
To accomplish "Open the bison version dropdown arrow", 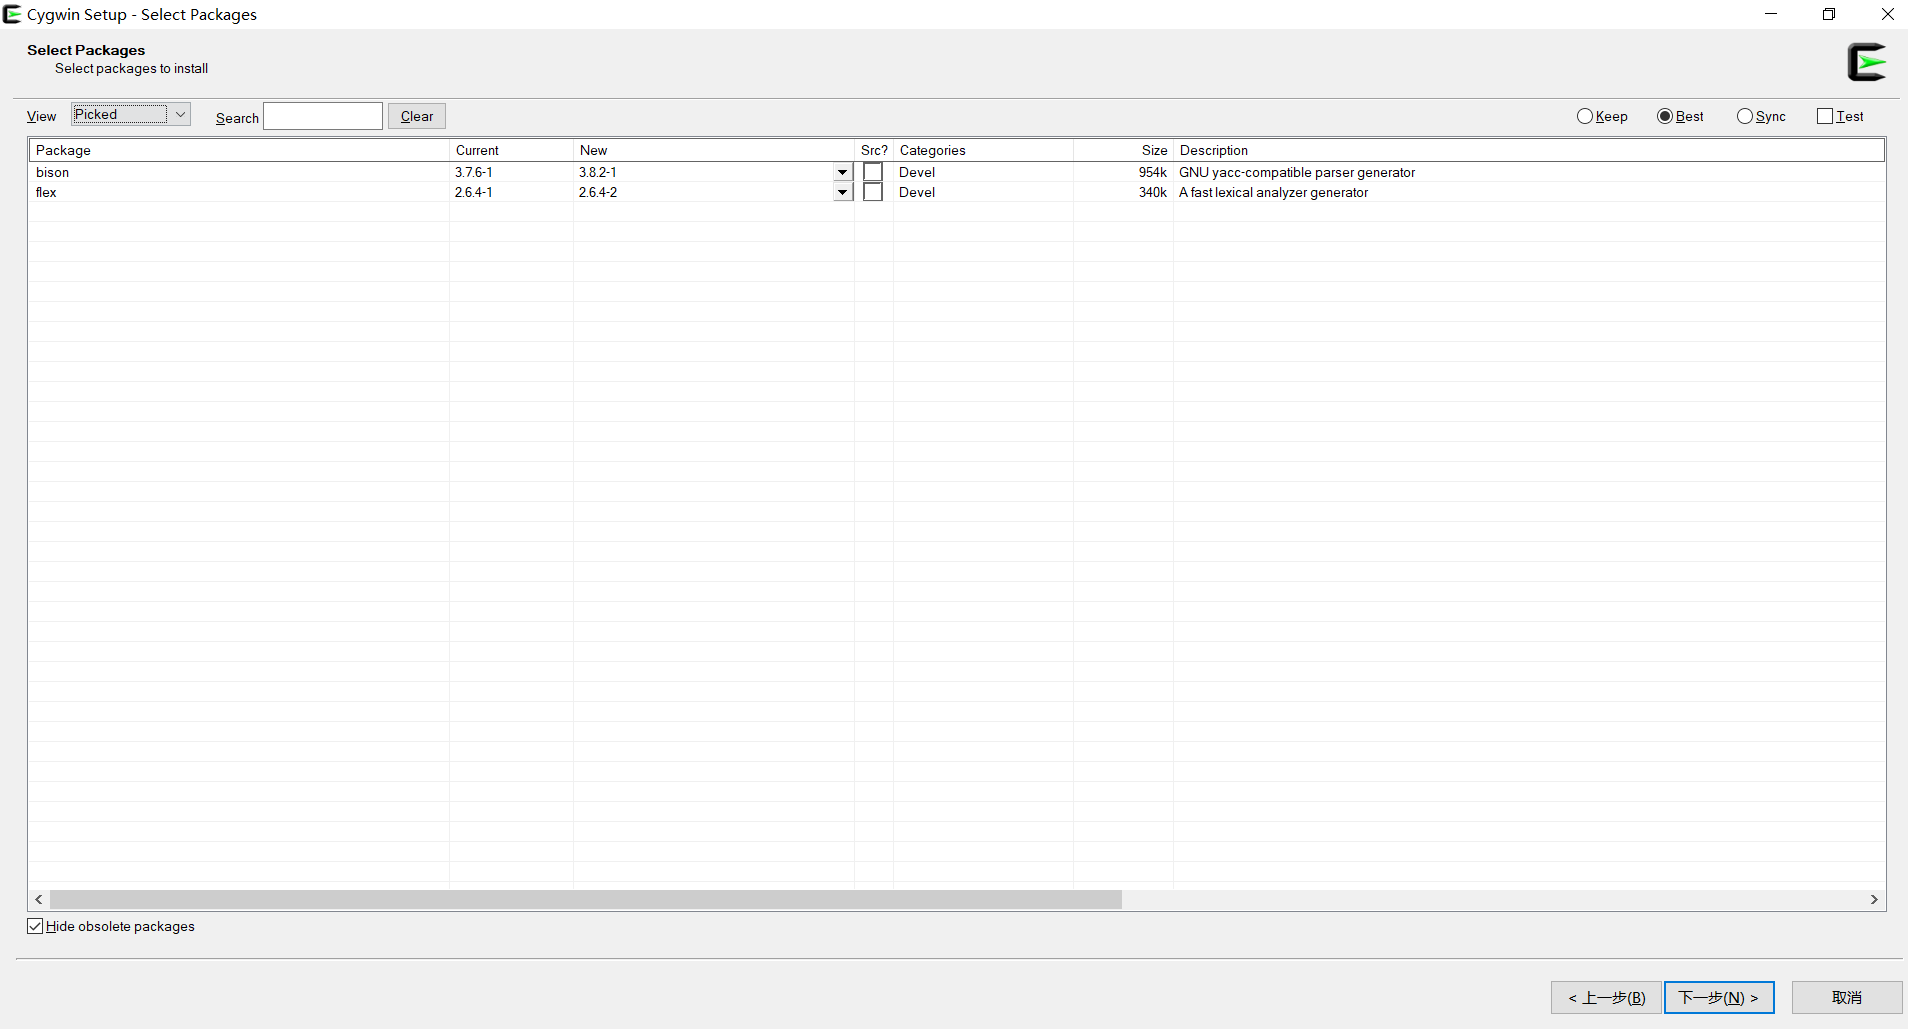I will pos(842,172).
